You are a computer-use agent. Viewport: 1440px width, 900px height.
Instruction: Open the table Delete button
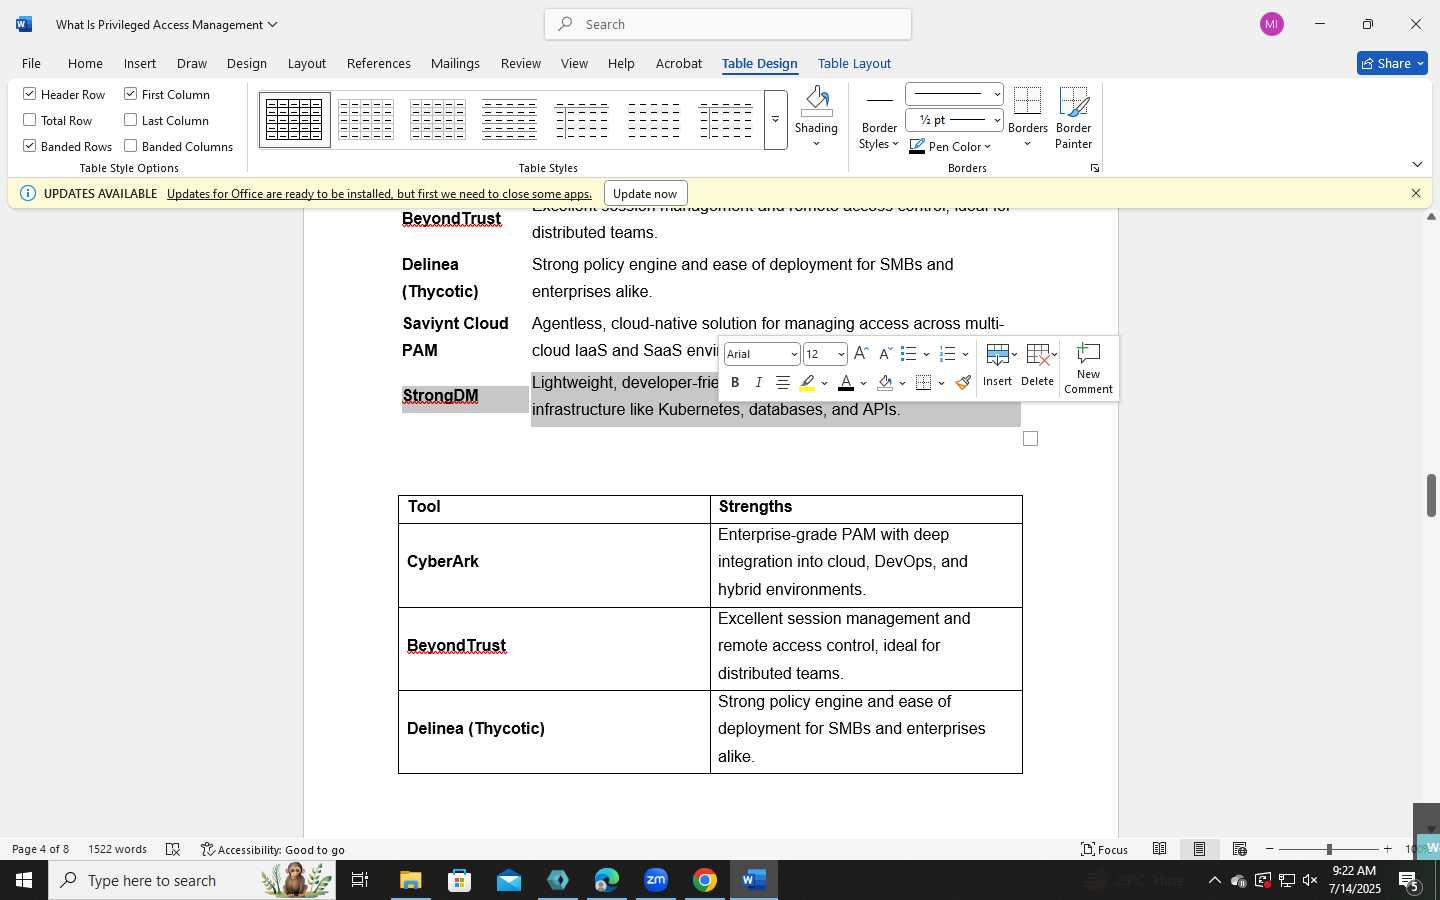pos(1038,365)
